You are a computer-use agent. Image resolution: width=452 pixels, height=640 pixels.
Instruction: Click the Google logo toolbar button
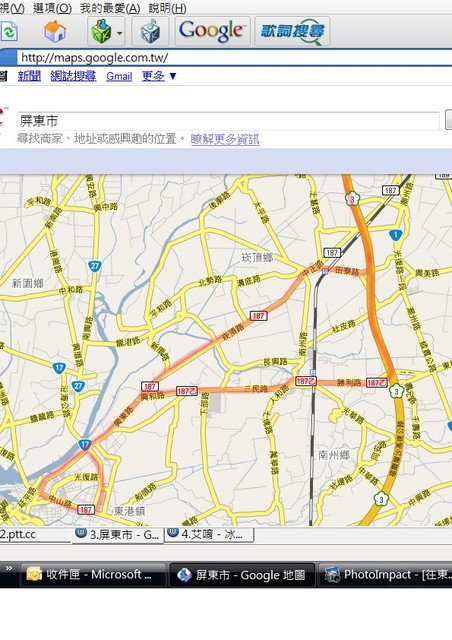point(212,31)
